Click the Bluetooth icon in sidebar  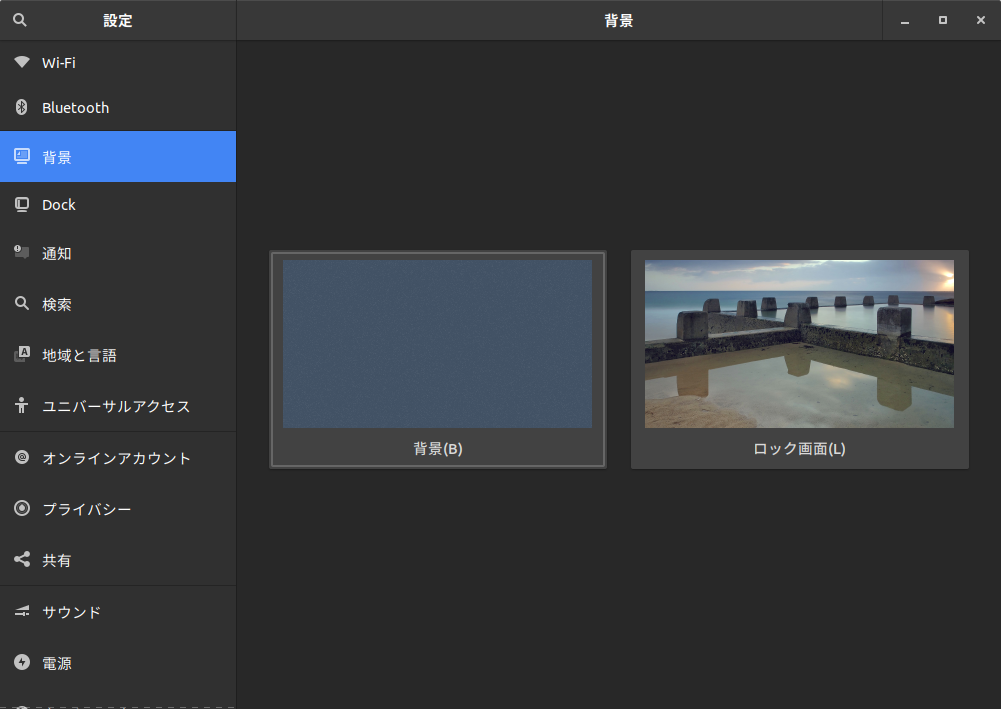[x=22, y=107]
